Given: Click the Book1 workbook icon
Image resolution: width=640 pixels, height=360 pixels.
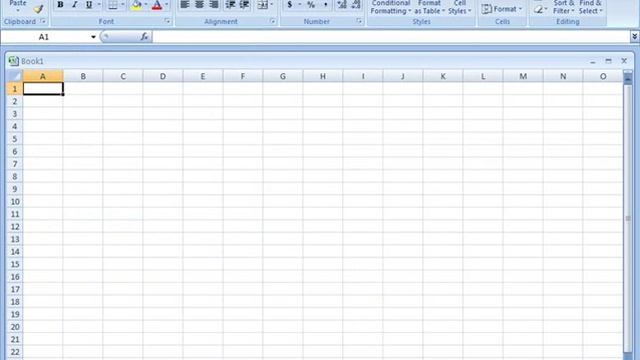Looking at the screenshot, I should (x=13, y=61).
